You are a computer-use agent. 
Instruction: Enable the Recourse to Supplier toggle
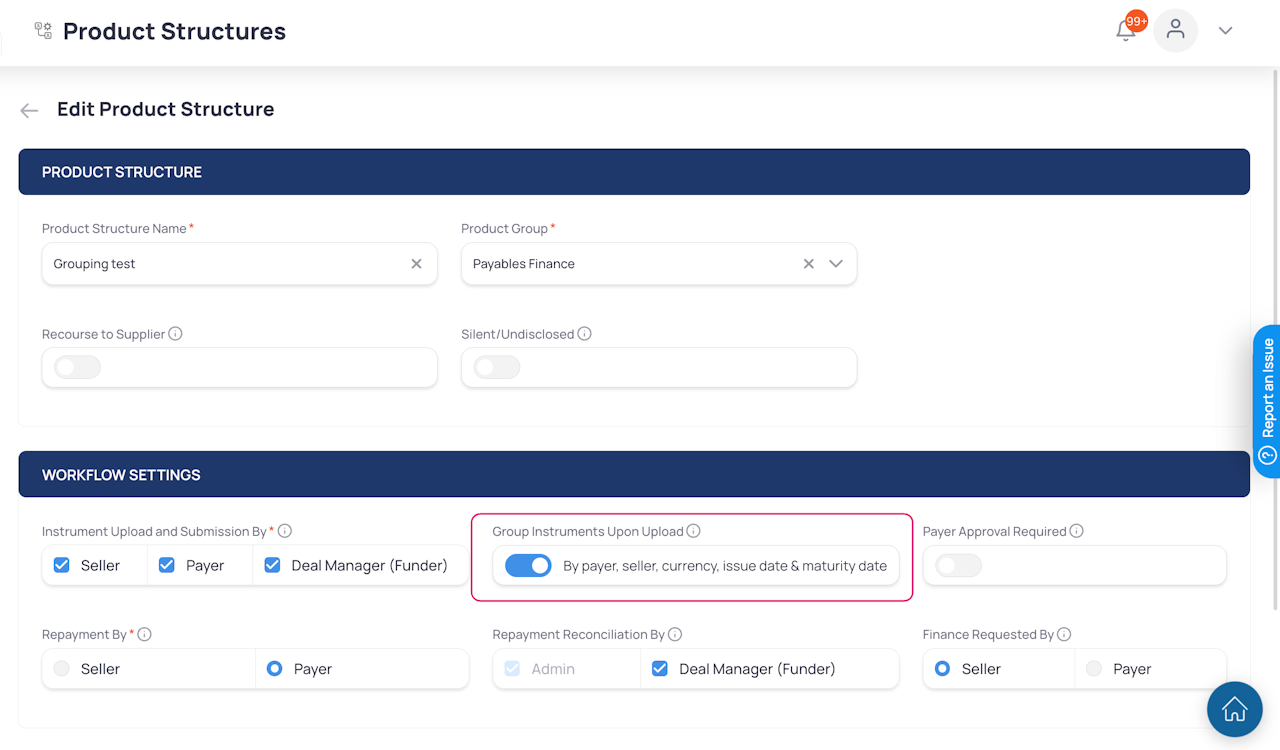pyautogui.click(x=77, y=368)
